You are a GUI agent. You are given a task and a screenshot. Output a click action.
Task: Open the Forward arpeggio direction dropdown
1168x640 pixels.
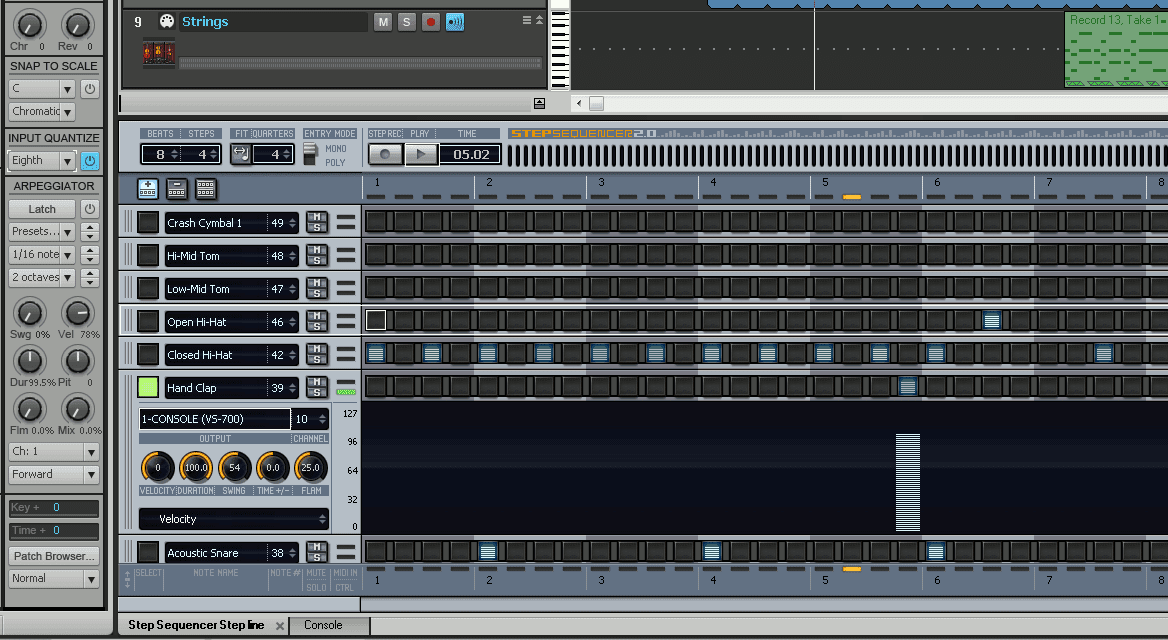click(54, 475)
